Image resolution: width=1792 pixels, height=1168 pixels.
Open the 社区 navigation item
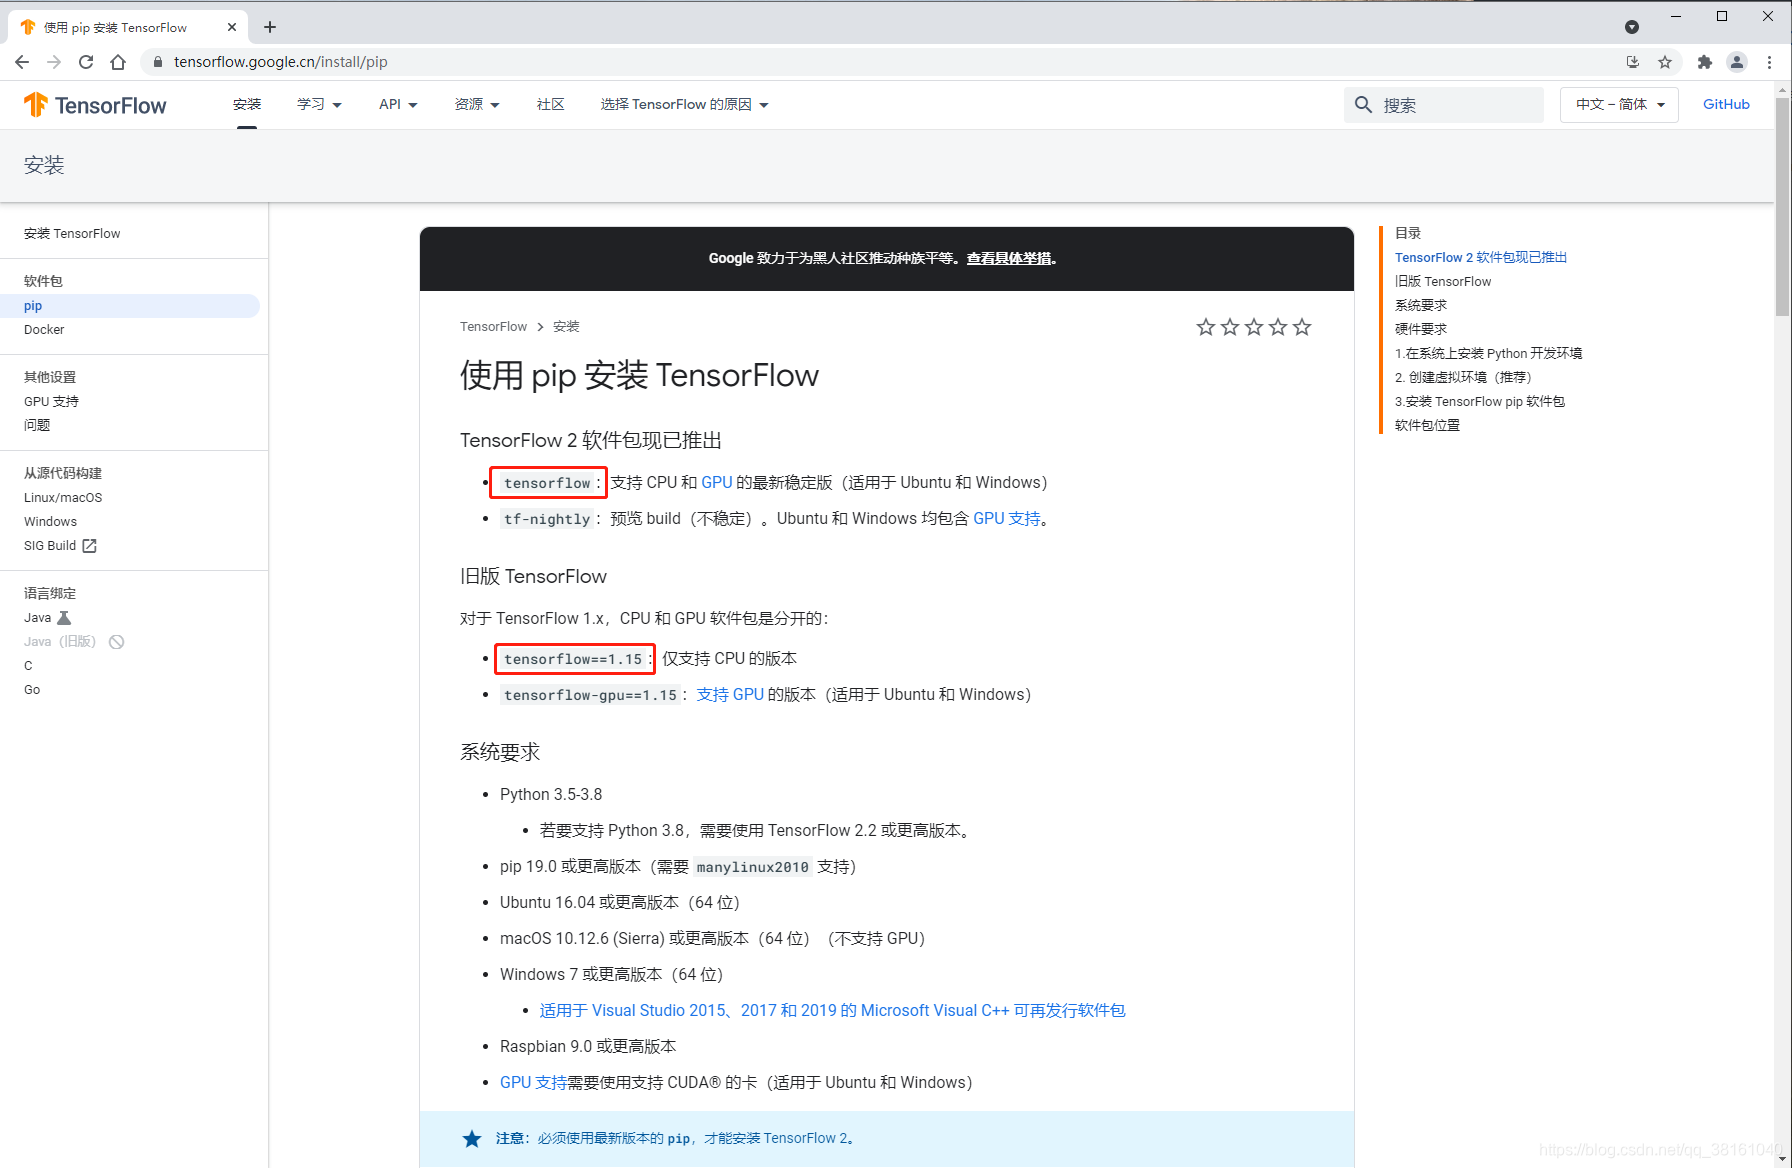[550, 104]
